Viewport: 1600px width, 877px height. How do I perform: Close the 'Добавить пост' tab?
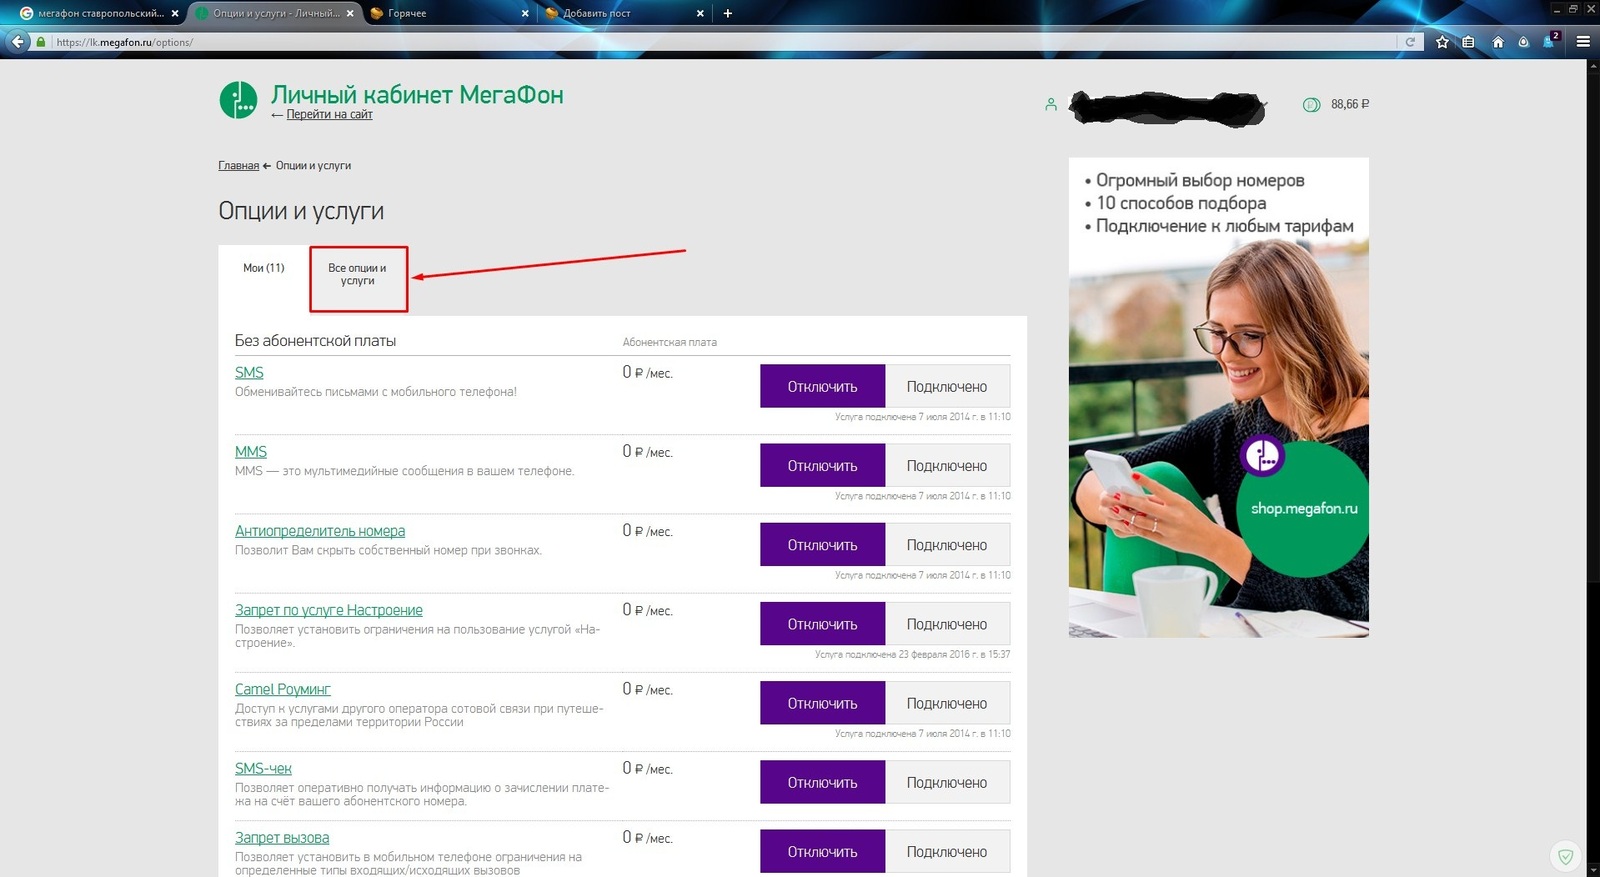(700, 14)
